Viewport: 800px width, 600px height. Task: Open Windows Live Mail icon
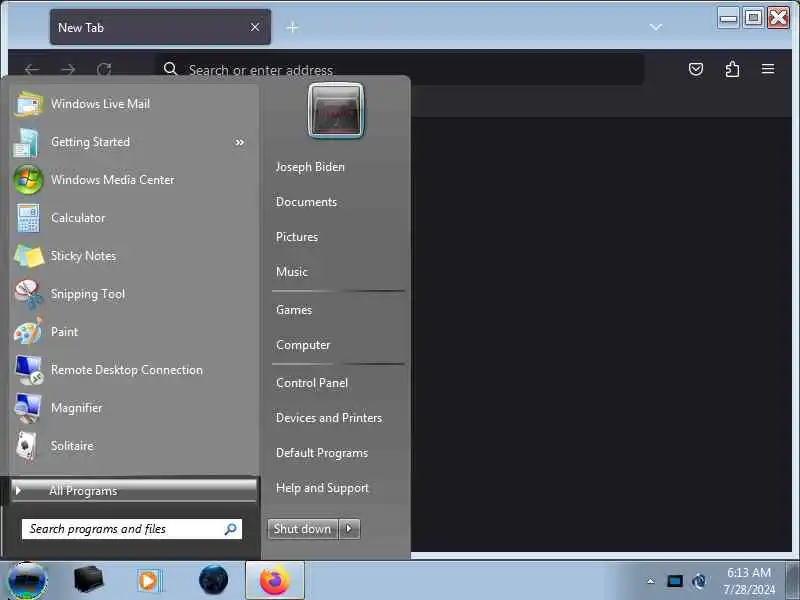click(29, 104)
